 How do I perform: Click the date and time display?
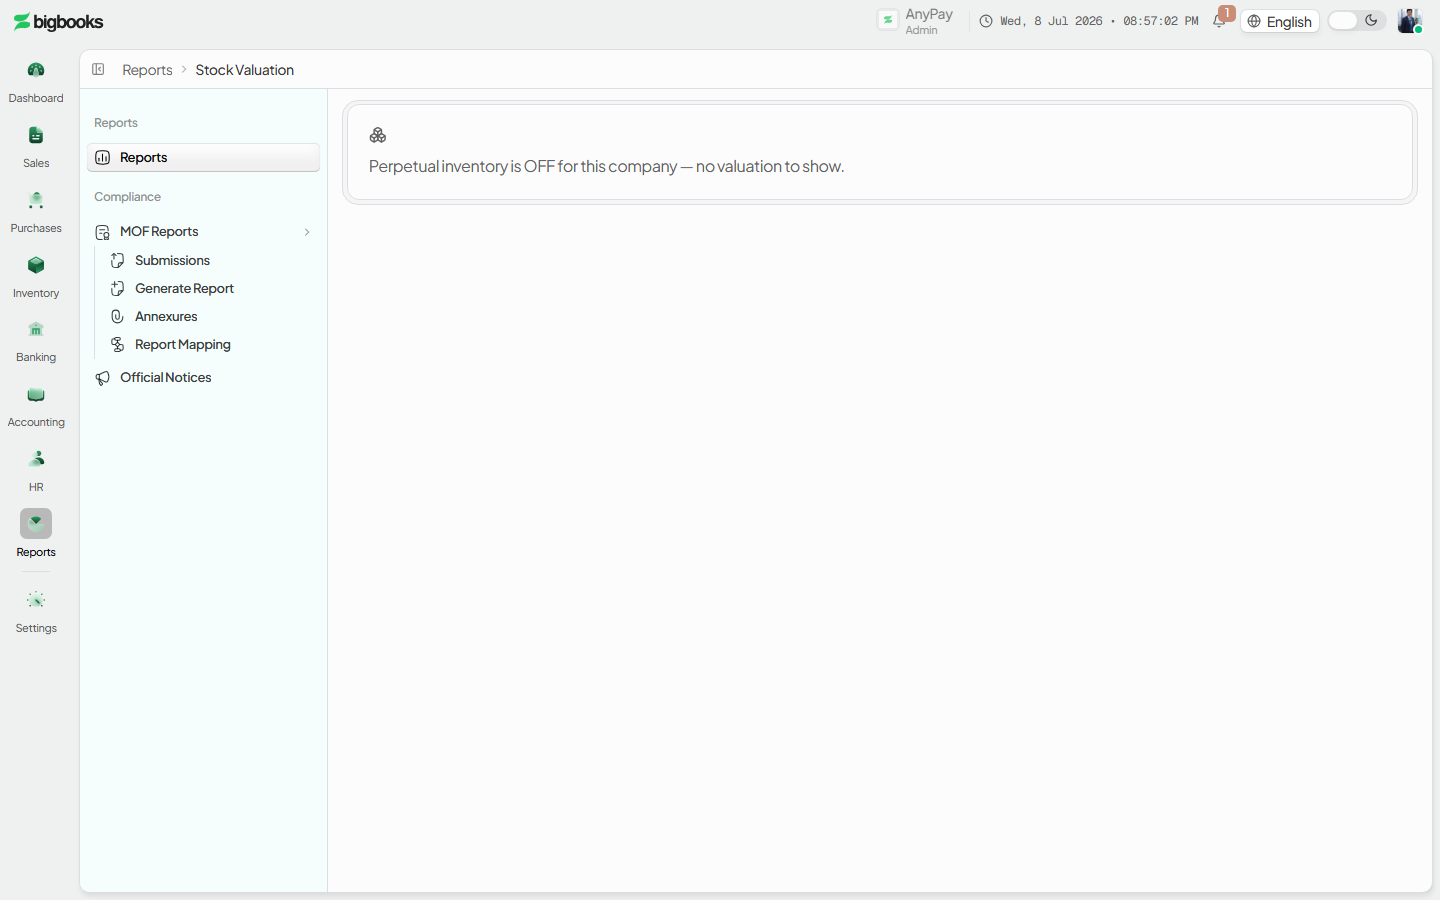[1099, 21]
